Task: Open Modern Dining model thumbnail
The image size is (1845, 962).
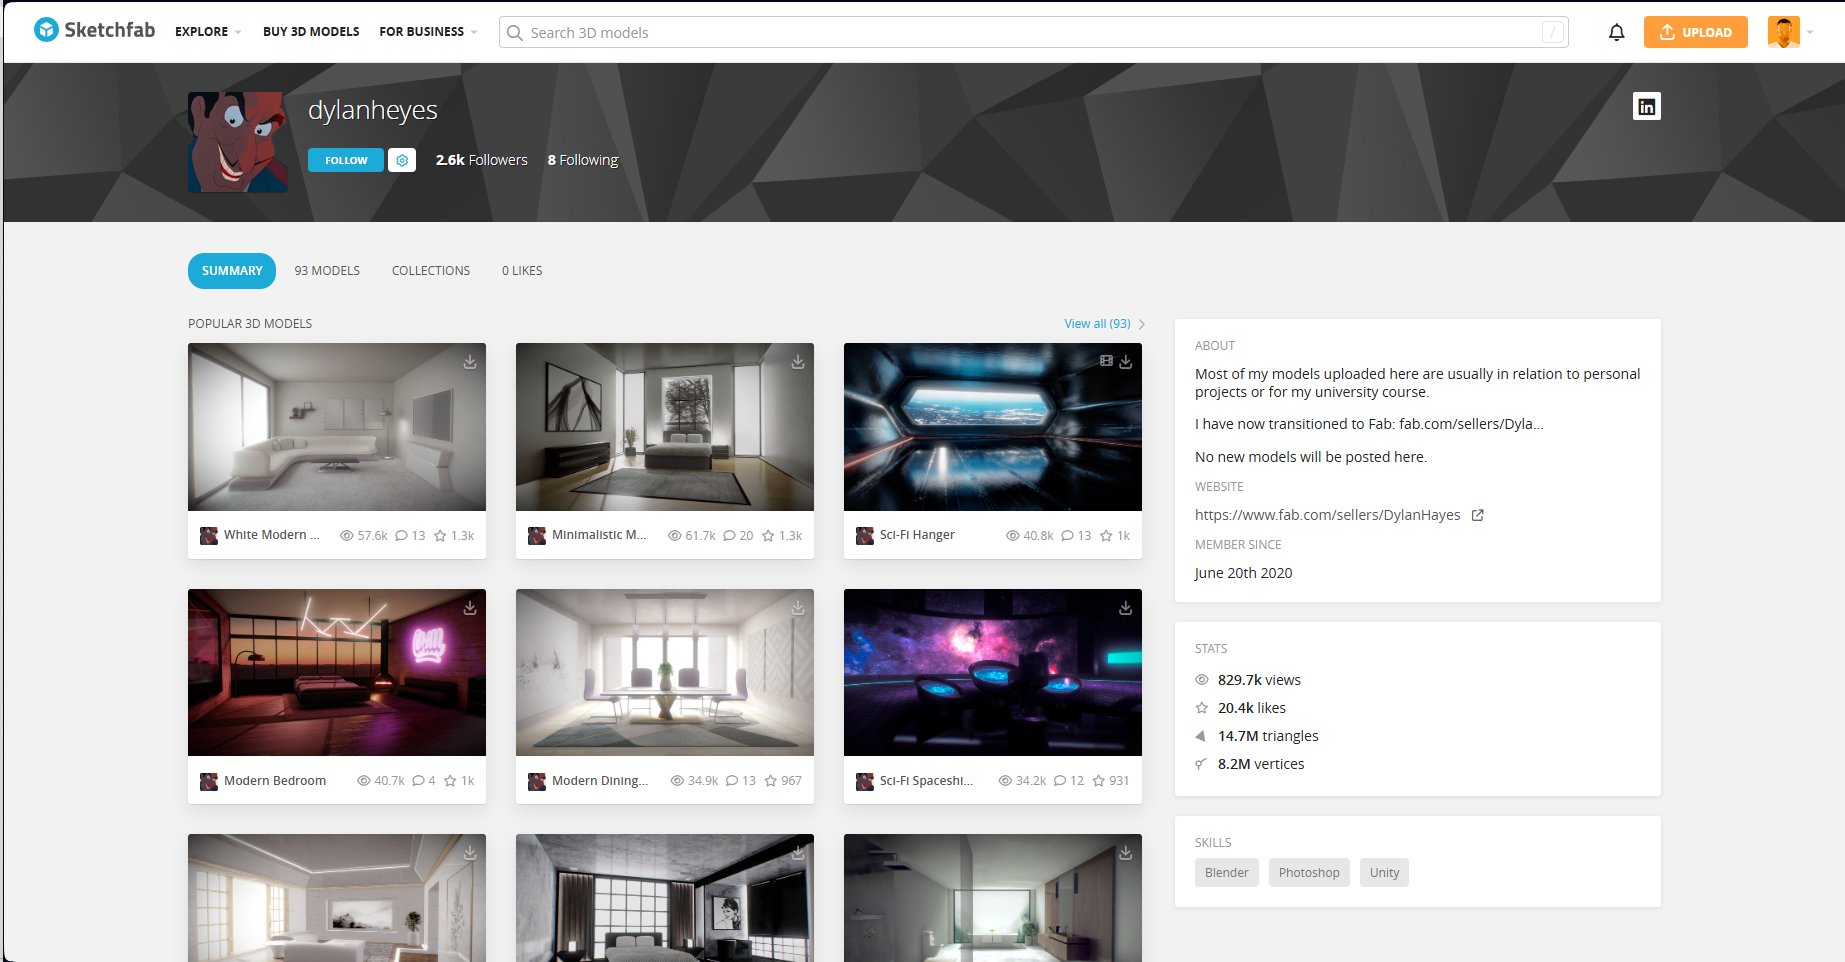Action: click(x=665, y=672)
